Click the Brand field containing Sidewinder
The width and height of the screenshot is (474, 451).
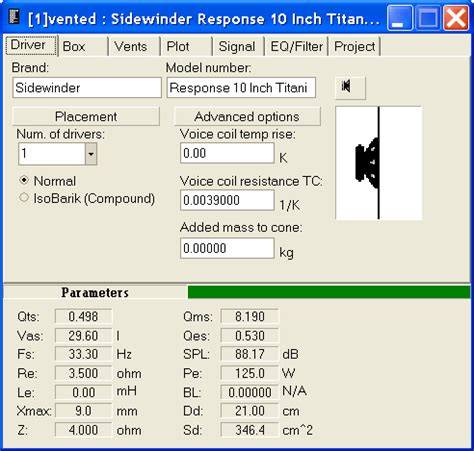click(87, 88)
